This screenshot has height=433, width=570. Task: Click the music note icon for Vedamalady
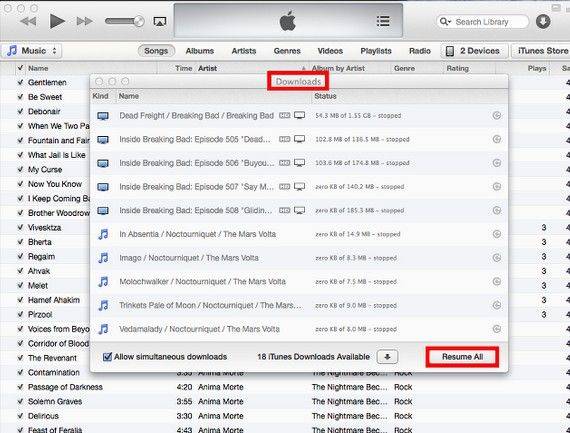[103, 329]
